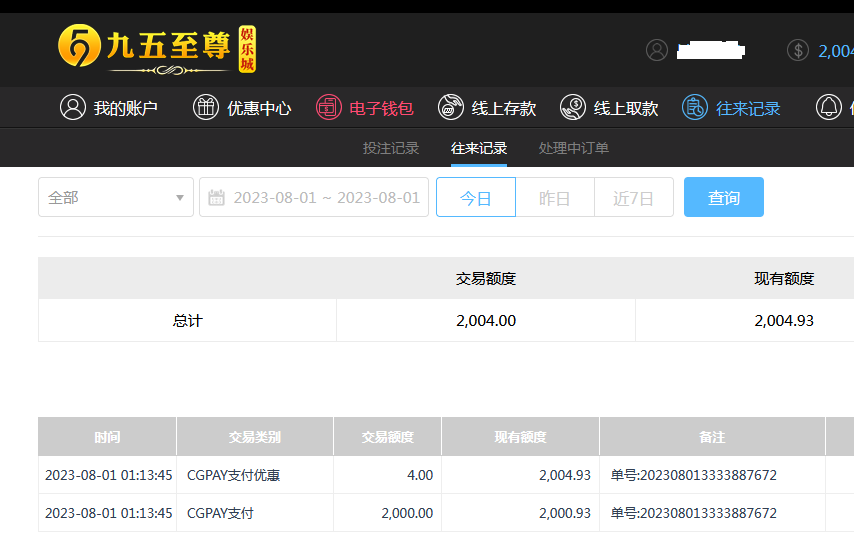Click the notification bell icon

(828, 108)
